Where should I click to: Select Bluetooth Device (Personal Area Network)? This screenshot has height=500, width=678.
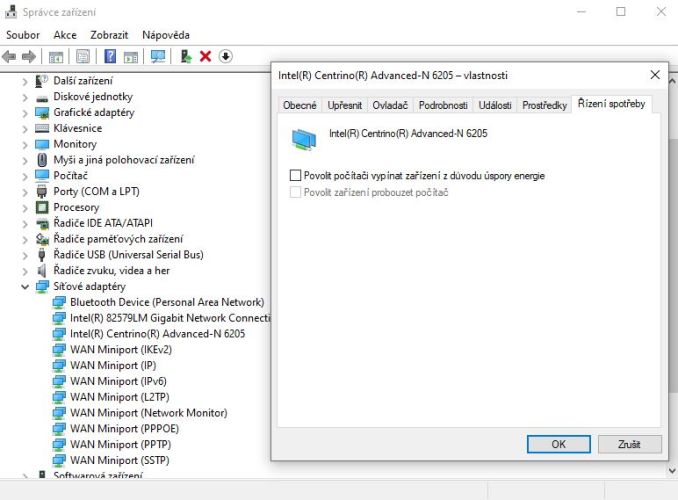pos(167,302)
